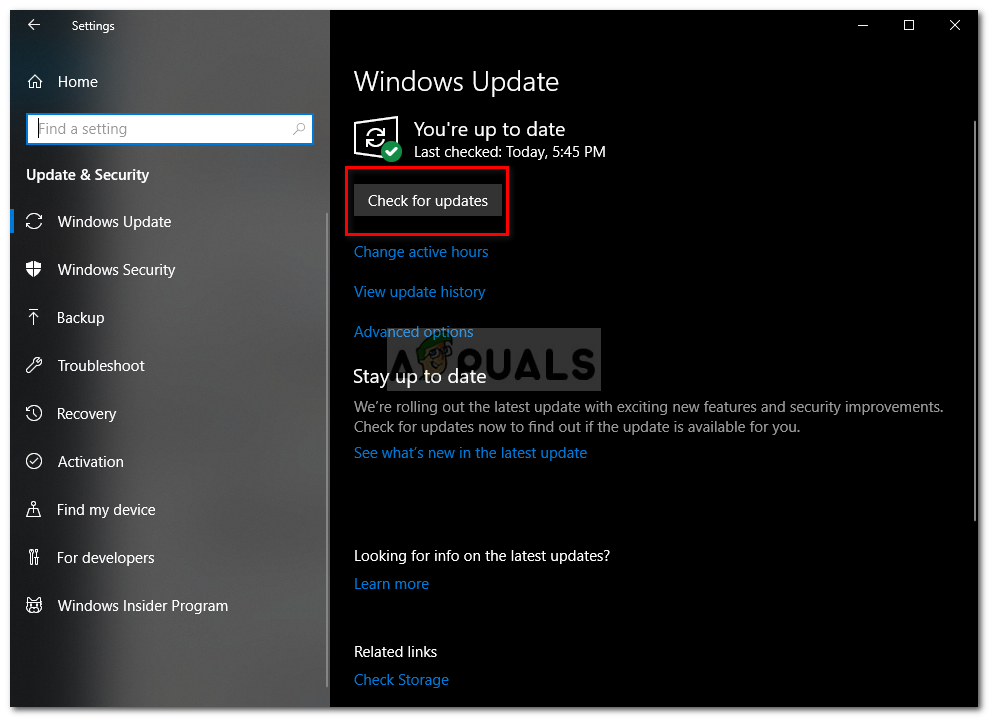
Task: Click the Recovery clock icon
Action: 34,413
